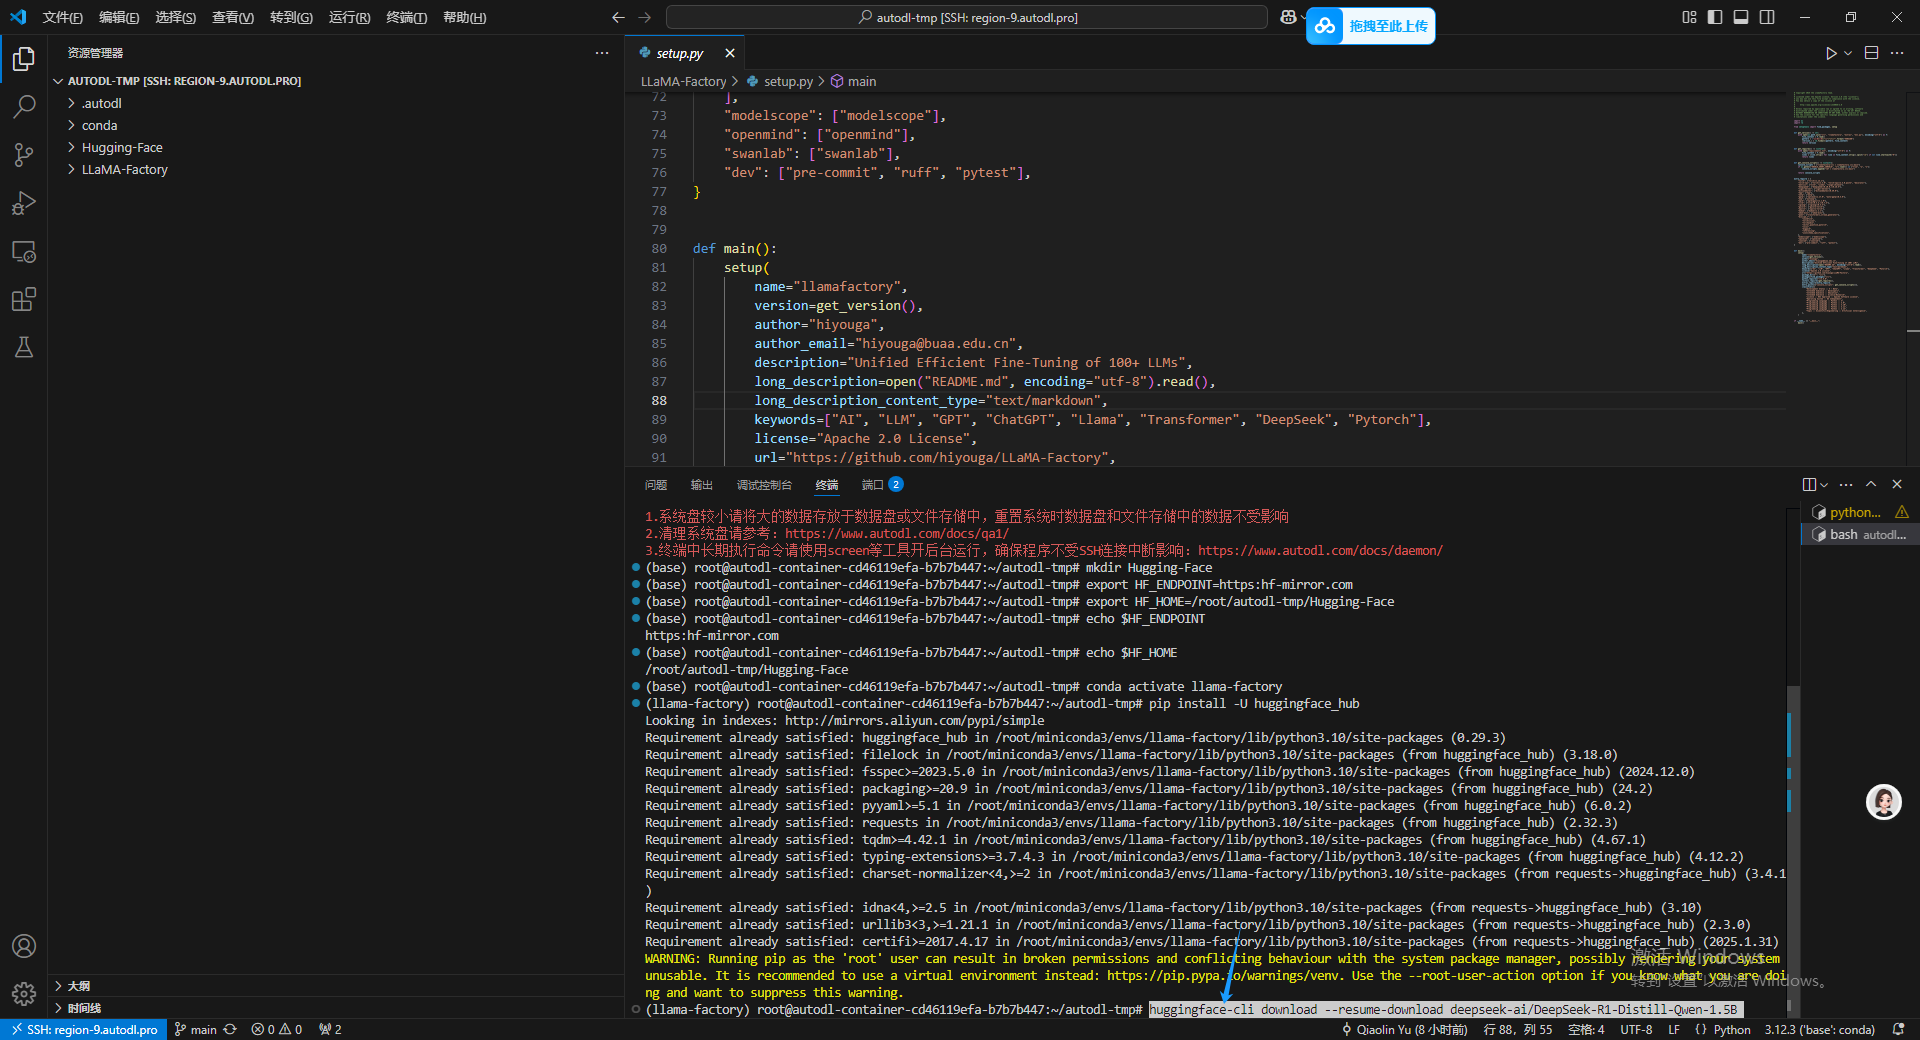Open Copilot dropdown chevron in title bar

click(1303, 17)
